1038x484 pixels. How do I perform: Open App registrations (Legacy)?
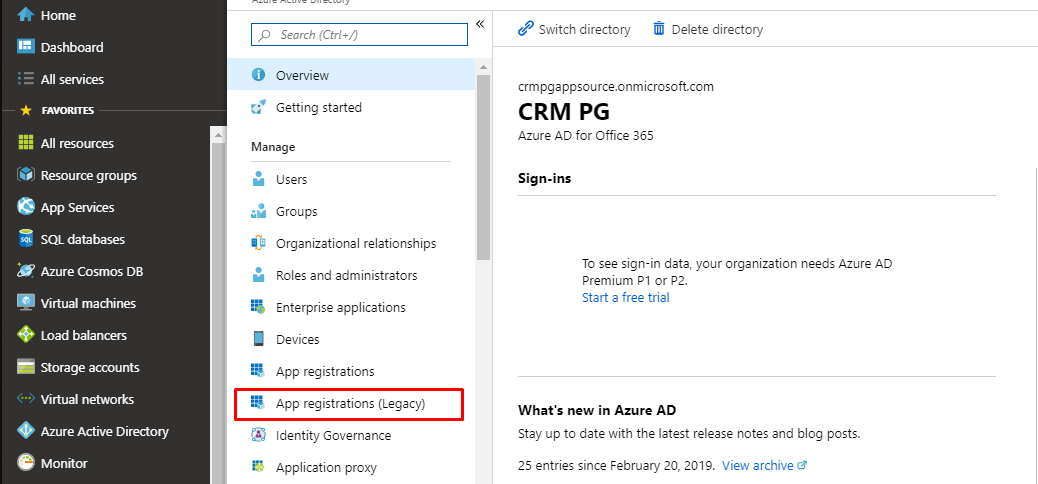(350, 404)
